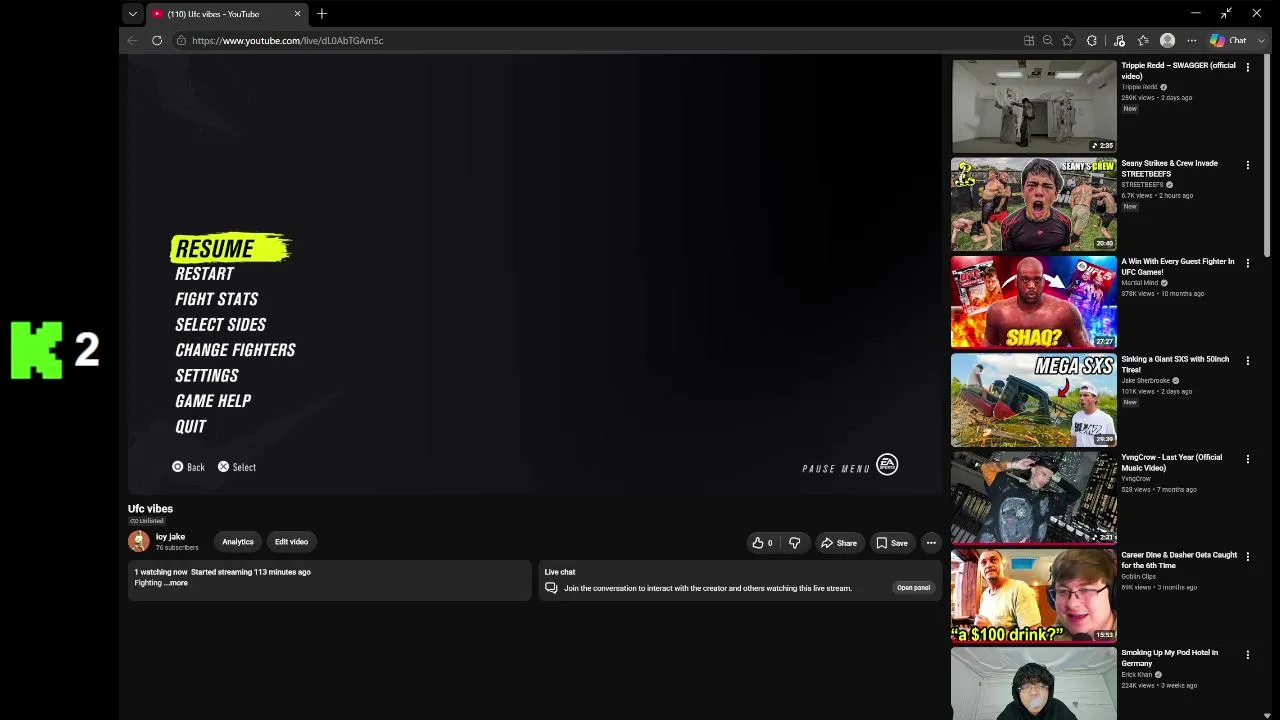Open the favorites list
The width and height of the screenshot is (1280, 720).
[1143, 41]
